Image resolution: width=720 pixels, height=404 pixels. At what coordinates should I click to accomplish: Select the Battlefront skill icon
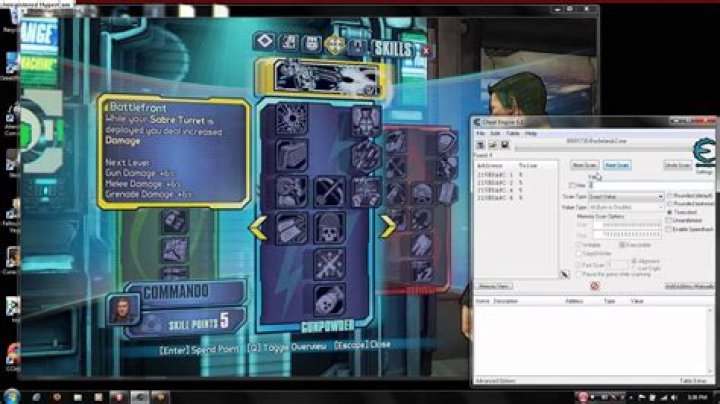point(366,192)
